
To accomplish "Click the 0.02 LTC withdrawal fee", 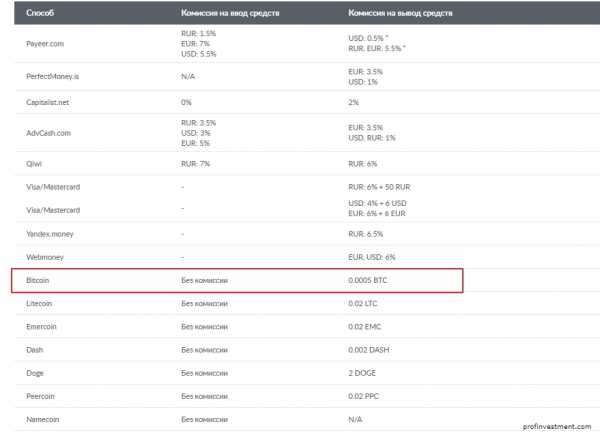I will point(362,303).
